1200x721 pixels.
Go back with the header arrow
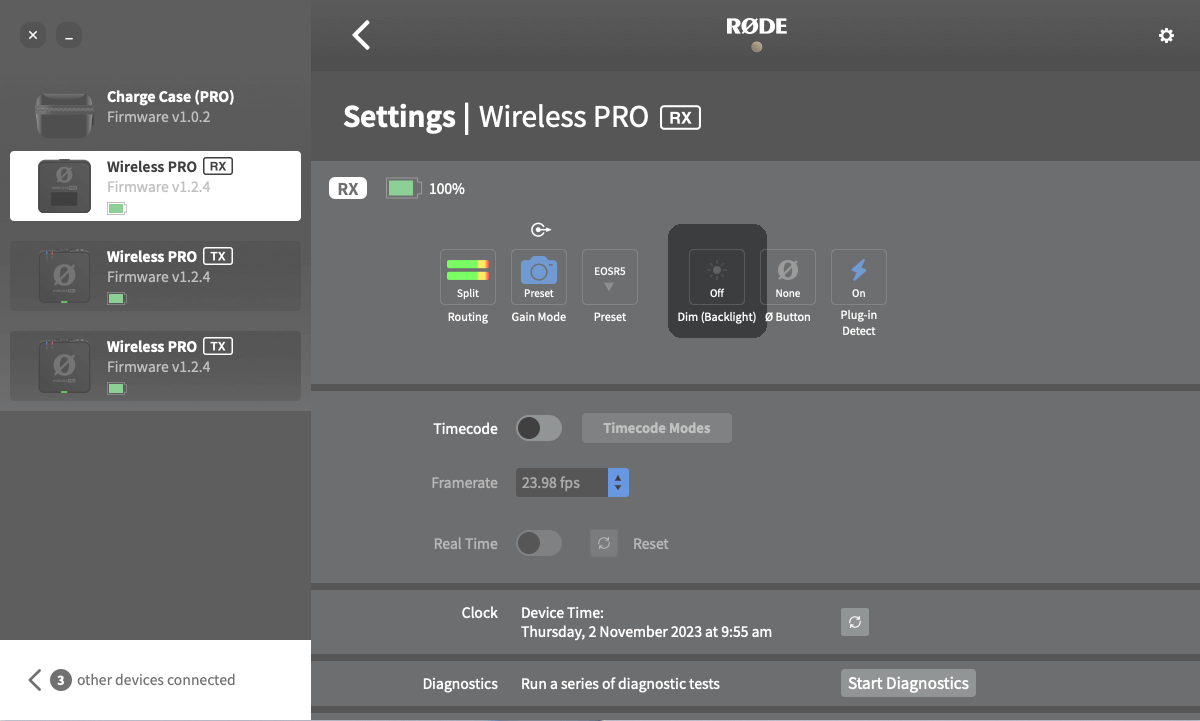click(361, 35)
